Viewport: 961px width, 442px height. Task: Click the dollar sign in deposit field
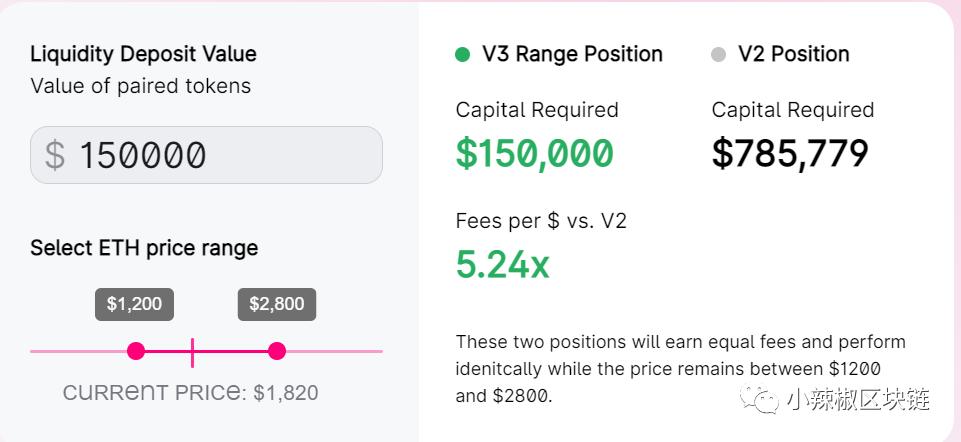pyautogui.click(x=55, y=155)
